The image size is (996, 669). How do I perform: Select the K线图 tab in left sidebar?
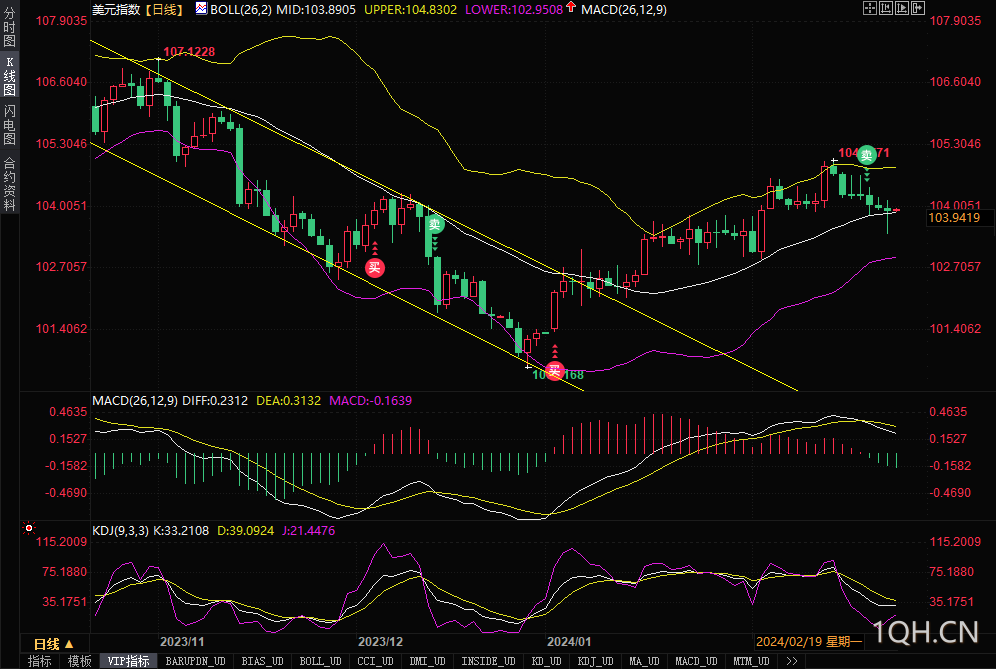(10, 76)
